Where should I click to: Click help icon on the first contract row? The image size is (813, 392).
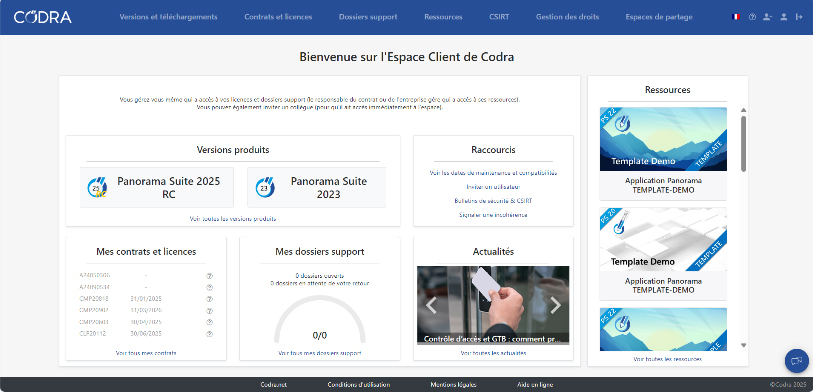pyautogui.click(x=209, y=276)
